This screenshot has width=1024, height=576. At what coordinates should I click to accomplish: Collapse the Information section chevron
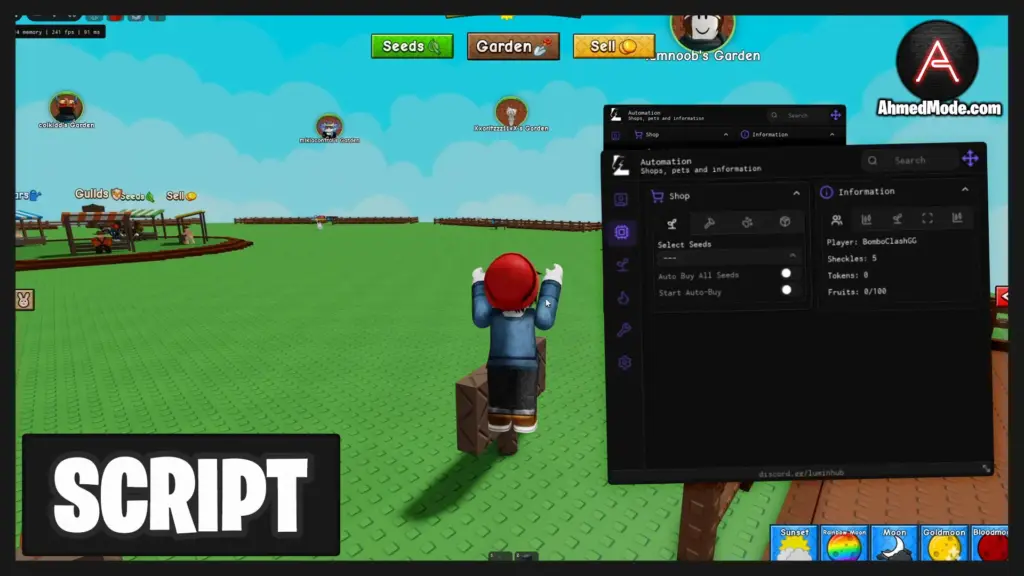(965, 189)
